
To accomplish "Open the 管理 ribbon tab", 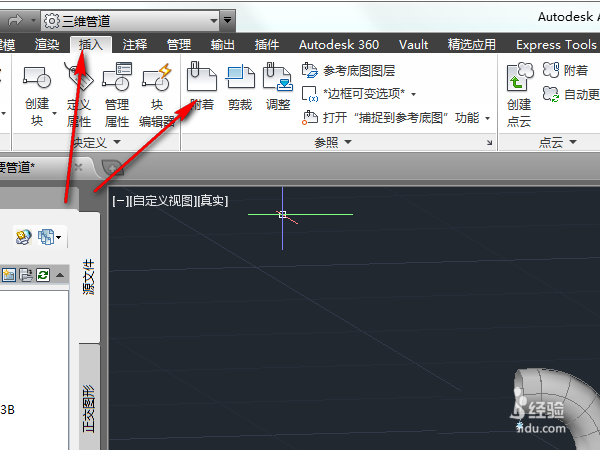I will click(x=179, y=44).
